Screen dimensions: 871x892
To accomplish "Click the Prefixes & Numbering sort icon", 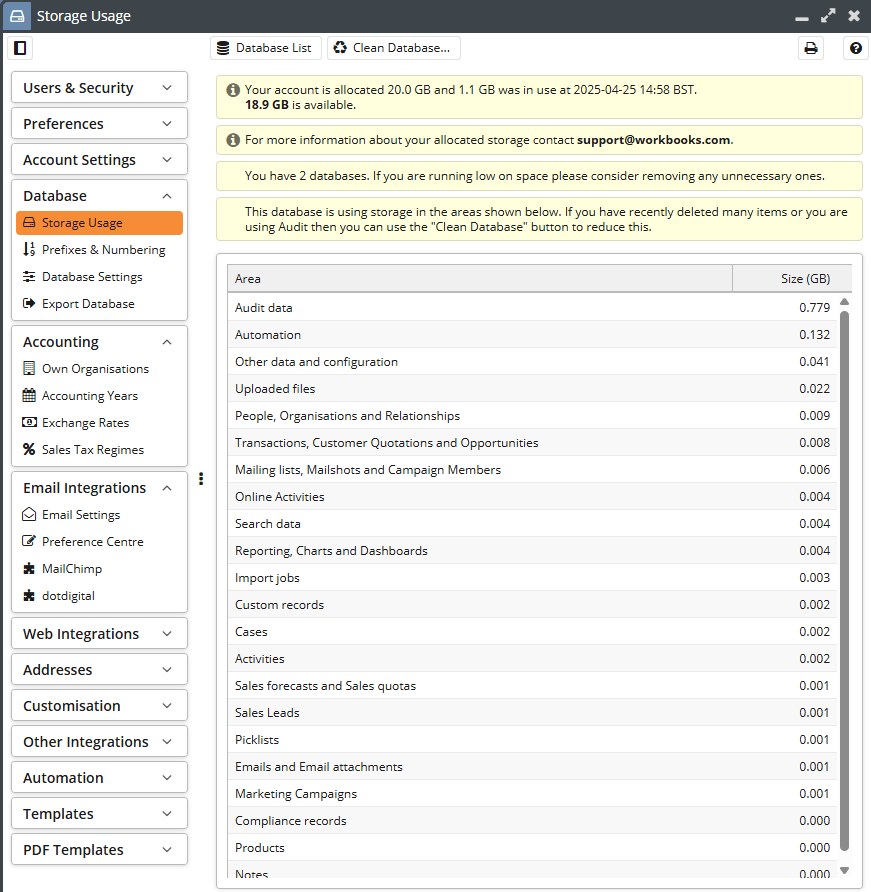I will pyautogui.click(x=29, y=249).
